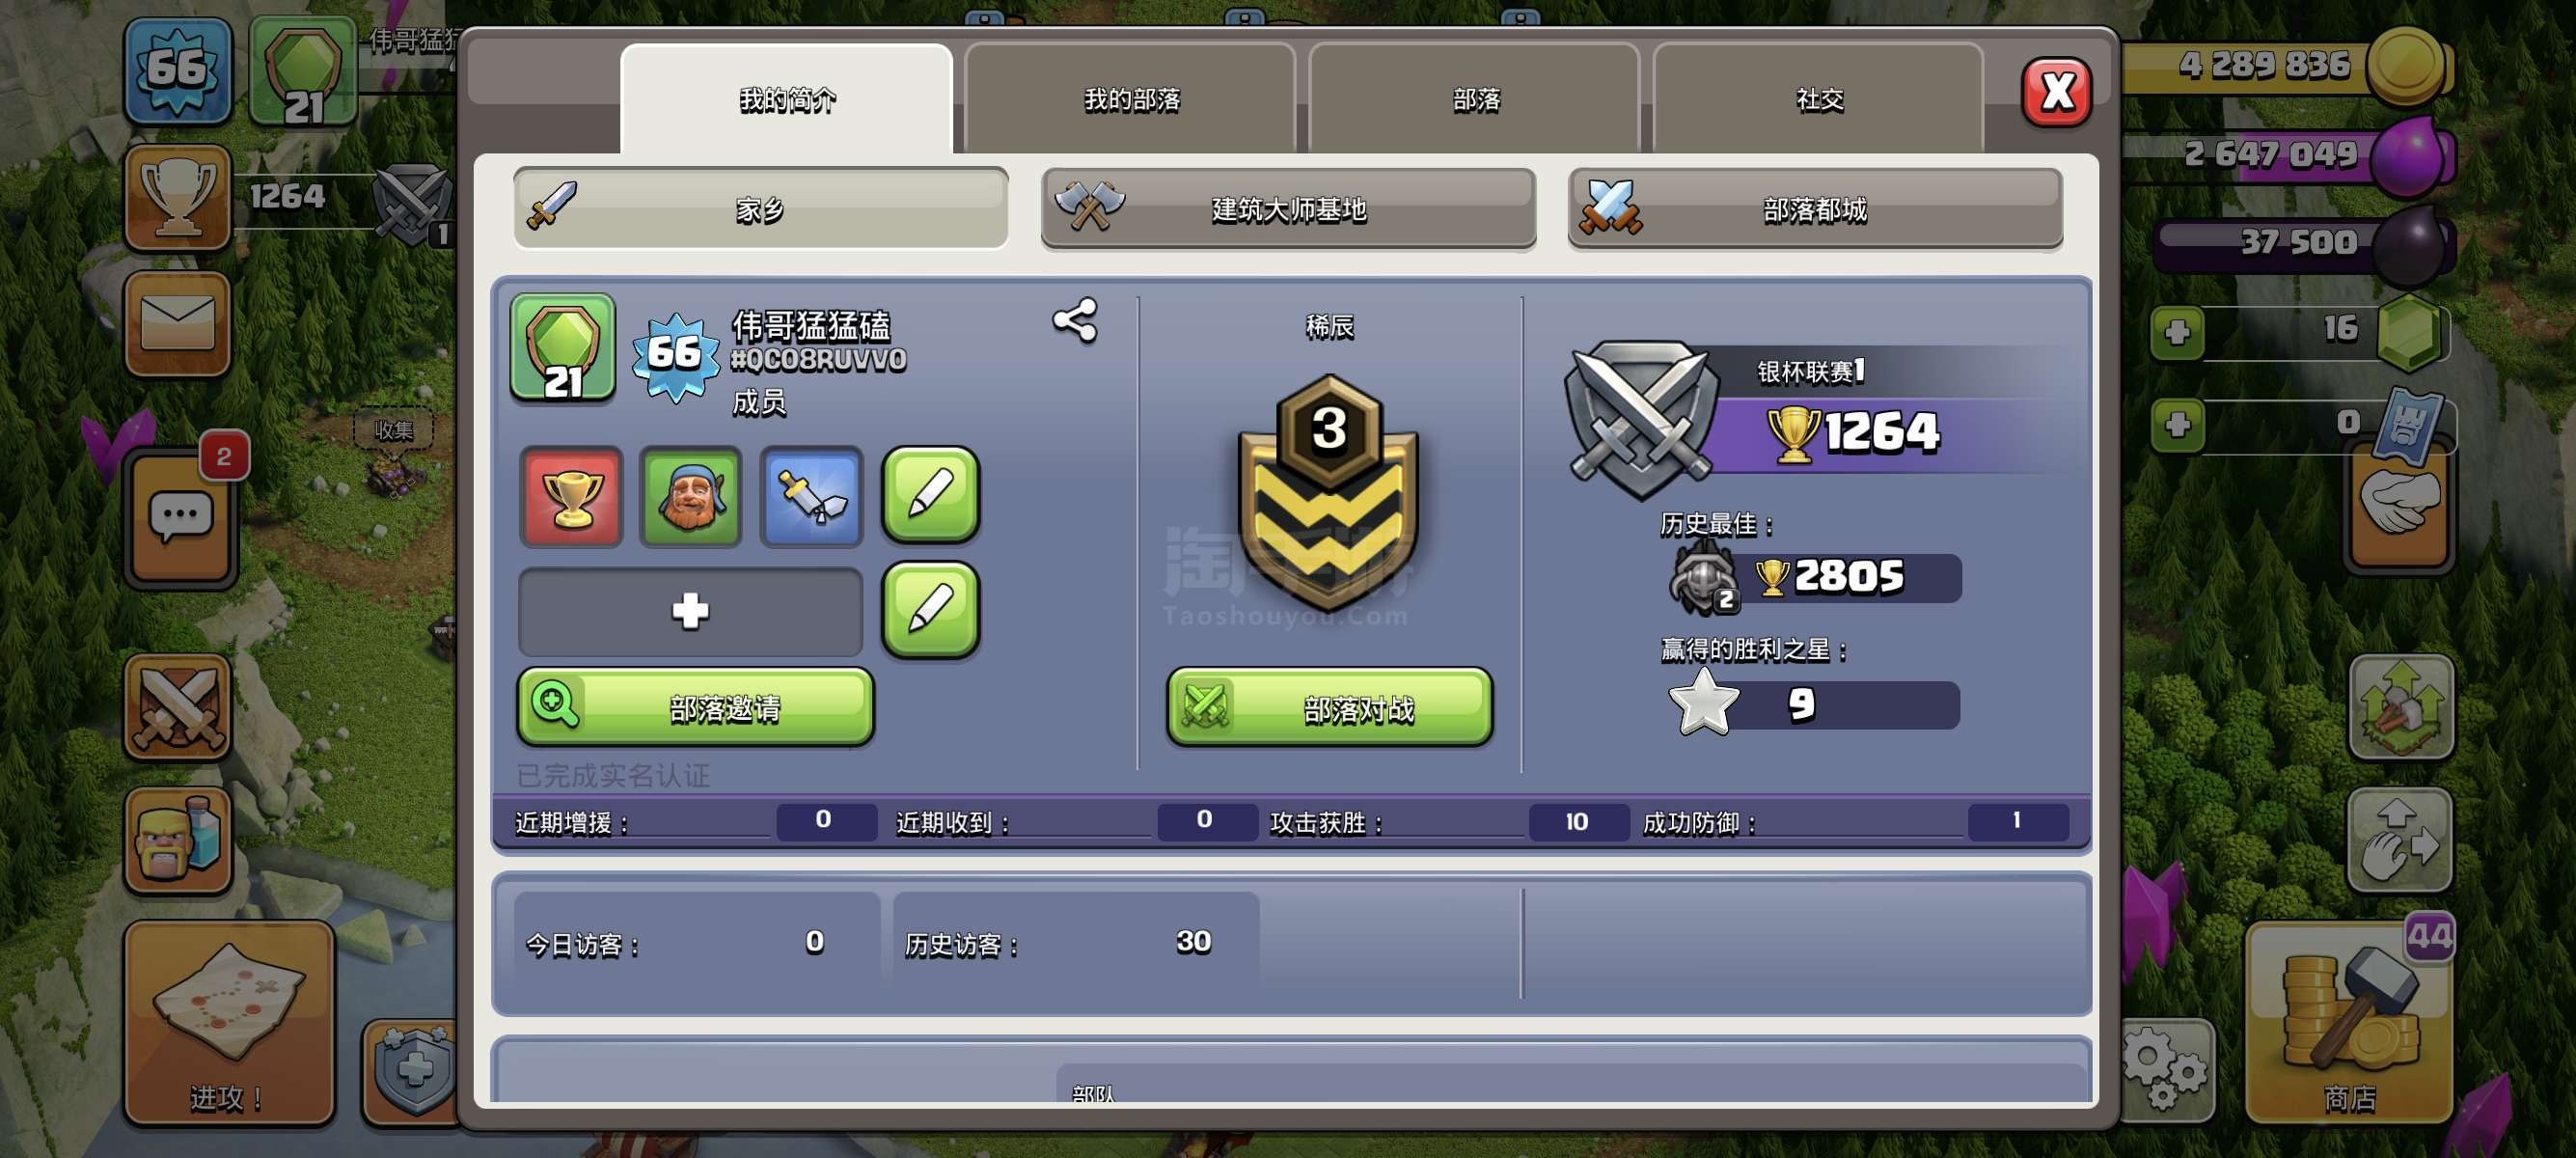The image size is (2576, 1158).
Task: Switch to the 社交 tab
Action: pyautogui.click(x=1818, y=99)
